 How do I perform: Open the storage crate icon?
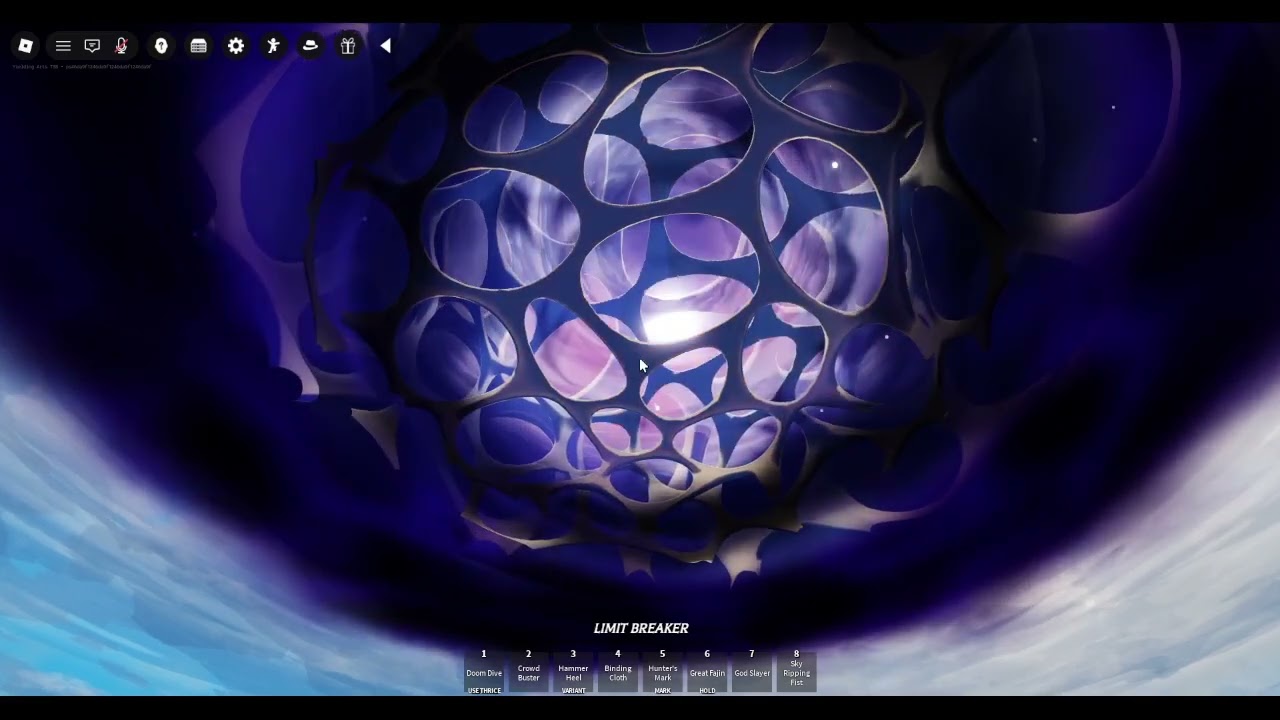pos(199,46)
